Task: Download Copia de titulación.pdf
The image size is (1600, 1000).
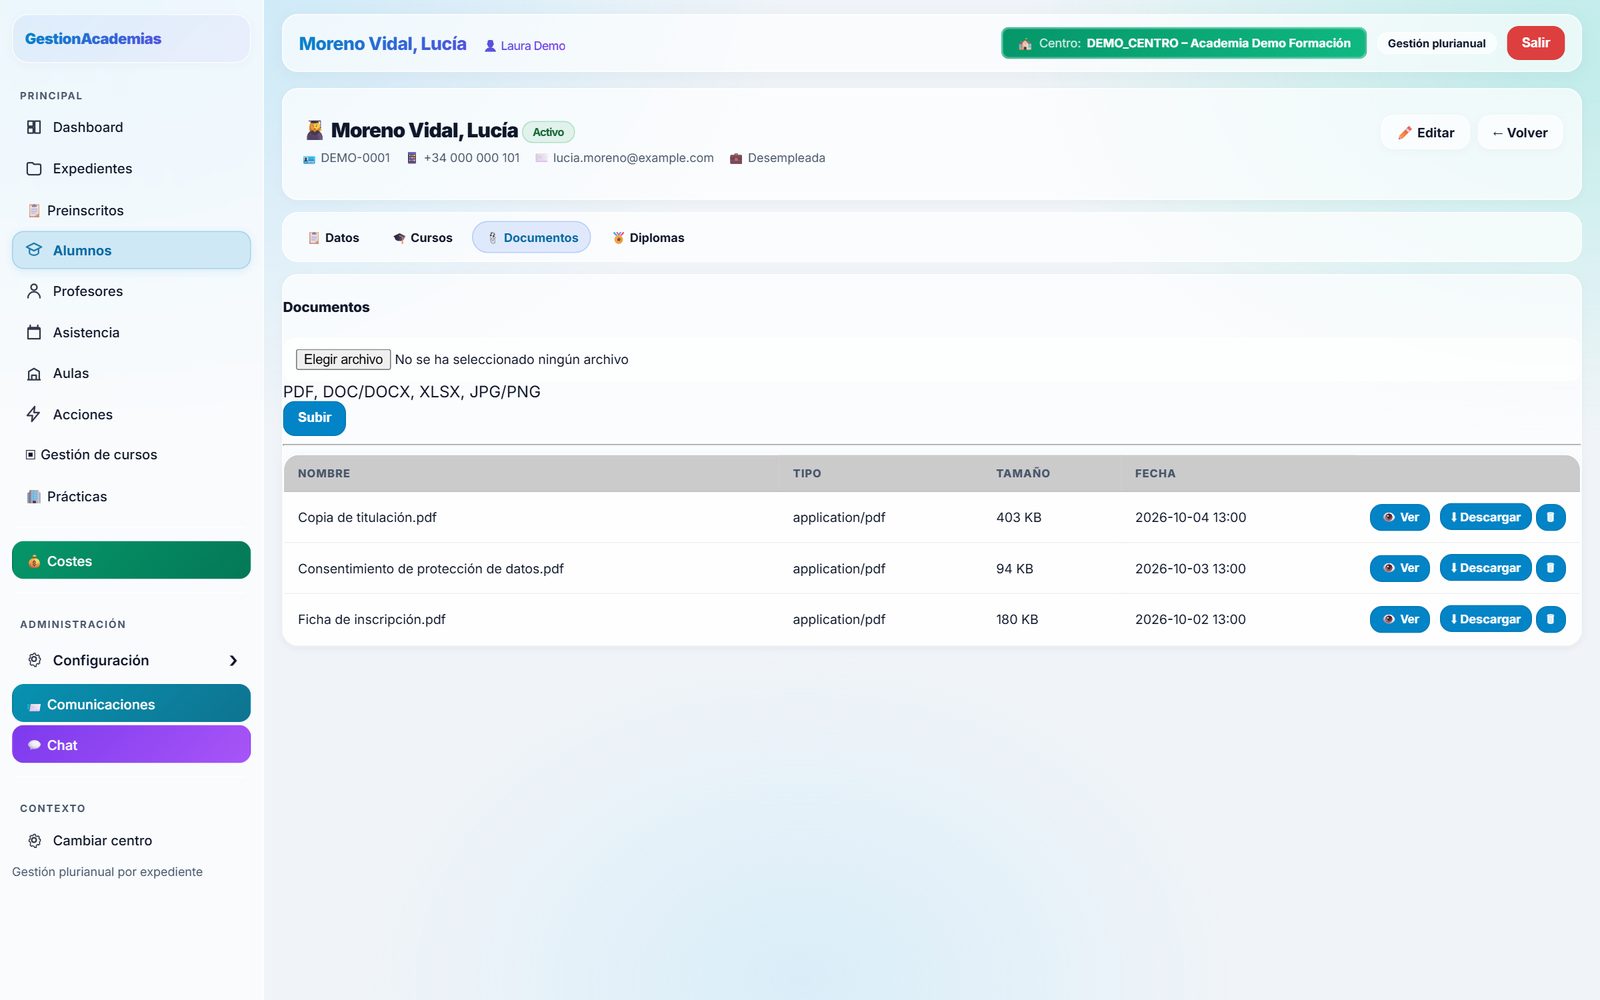Action: pos(1486,517)
